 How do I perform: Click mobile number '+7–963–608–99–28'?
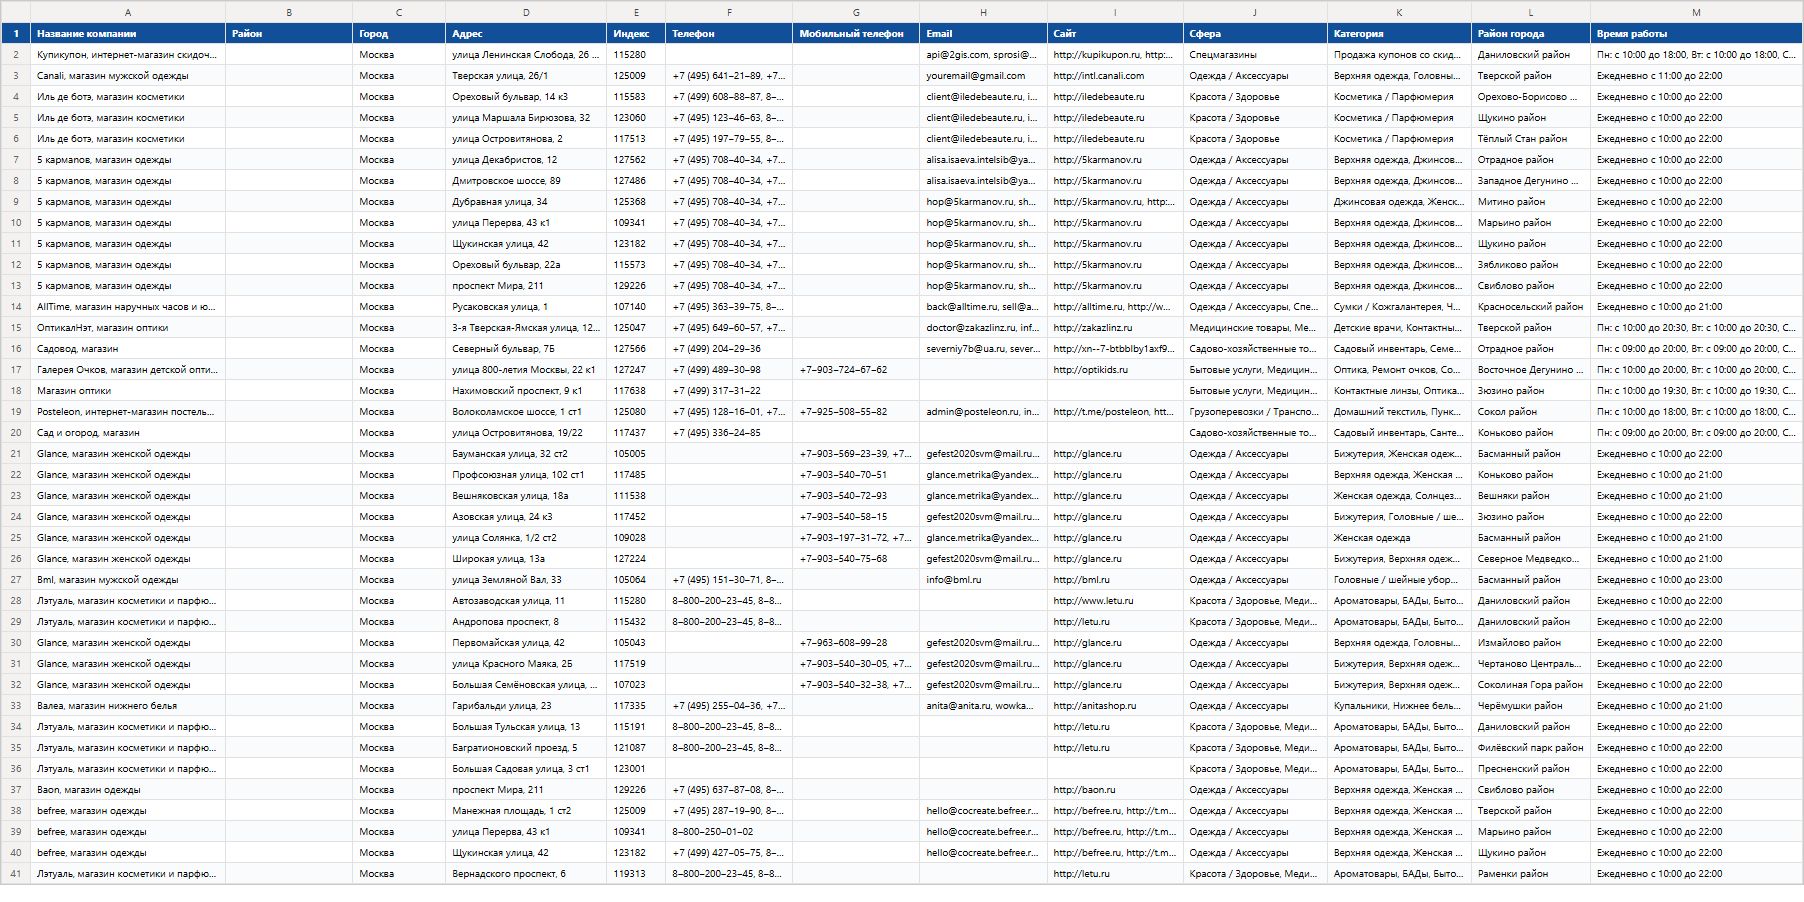click(856, 643)
